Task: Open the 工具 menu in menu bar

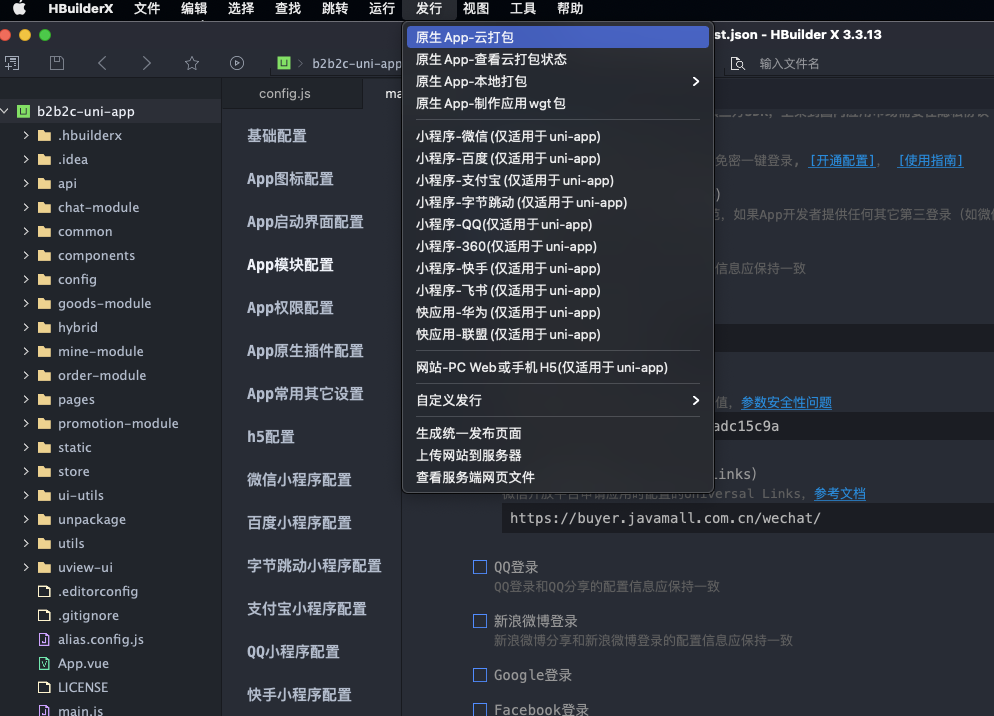Action: [x=523, y=8]
